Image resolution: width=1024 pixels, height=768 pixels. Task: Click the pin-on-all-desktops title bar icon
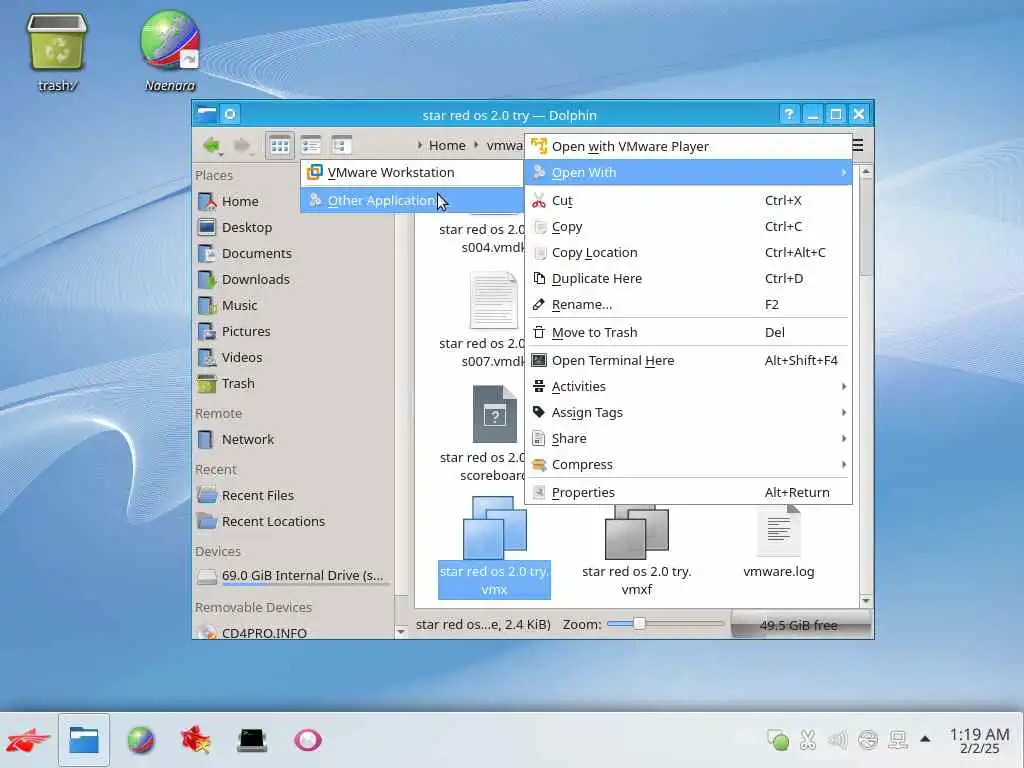click(230, 114)
